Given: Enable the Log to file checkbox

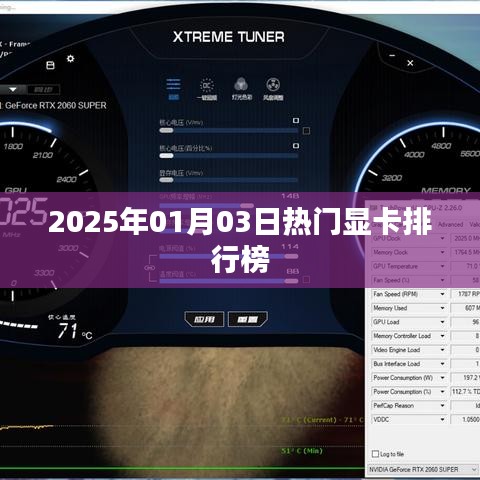Looking at the screenshot, I should (x=375, y=454).
